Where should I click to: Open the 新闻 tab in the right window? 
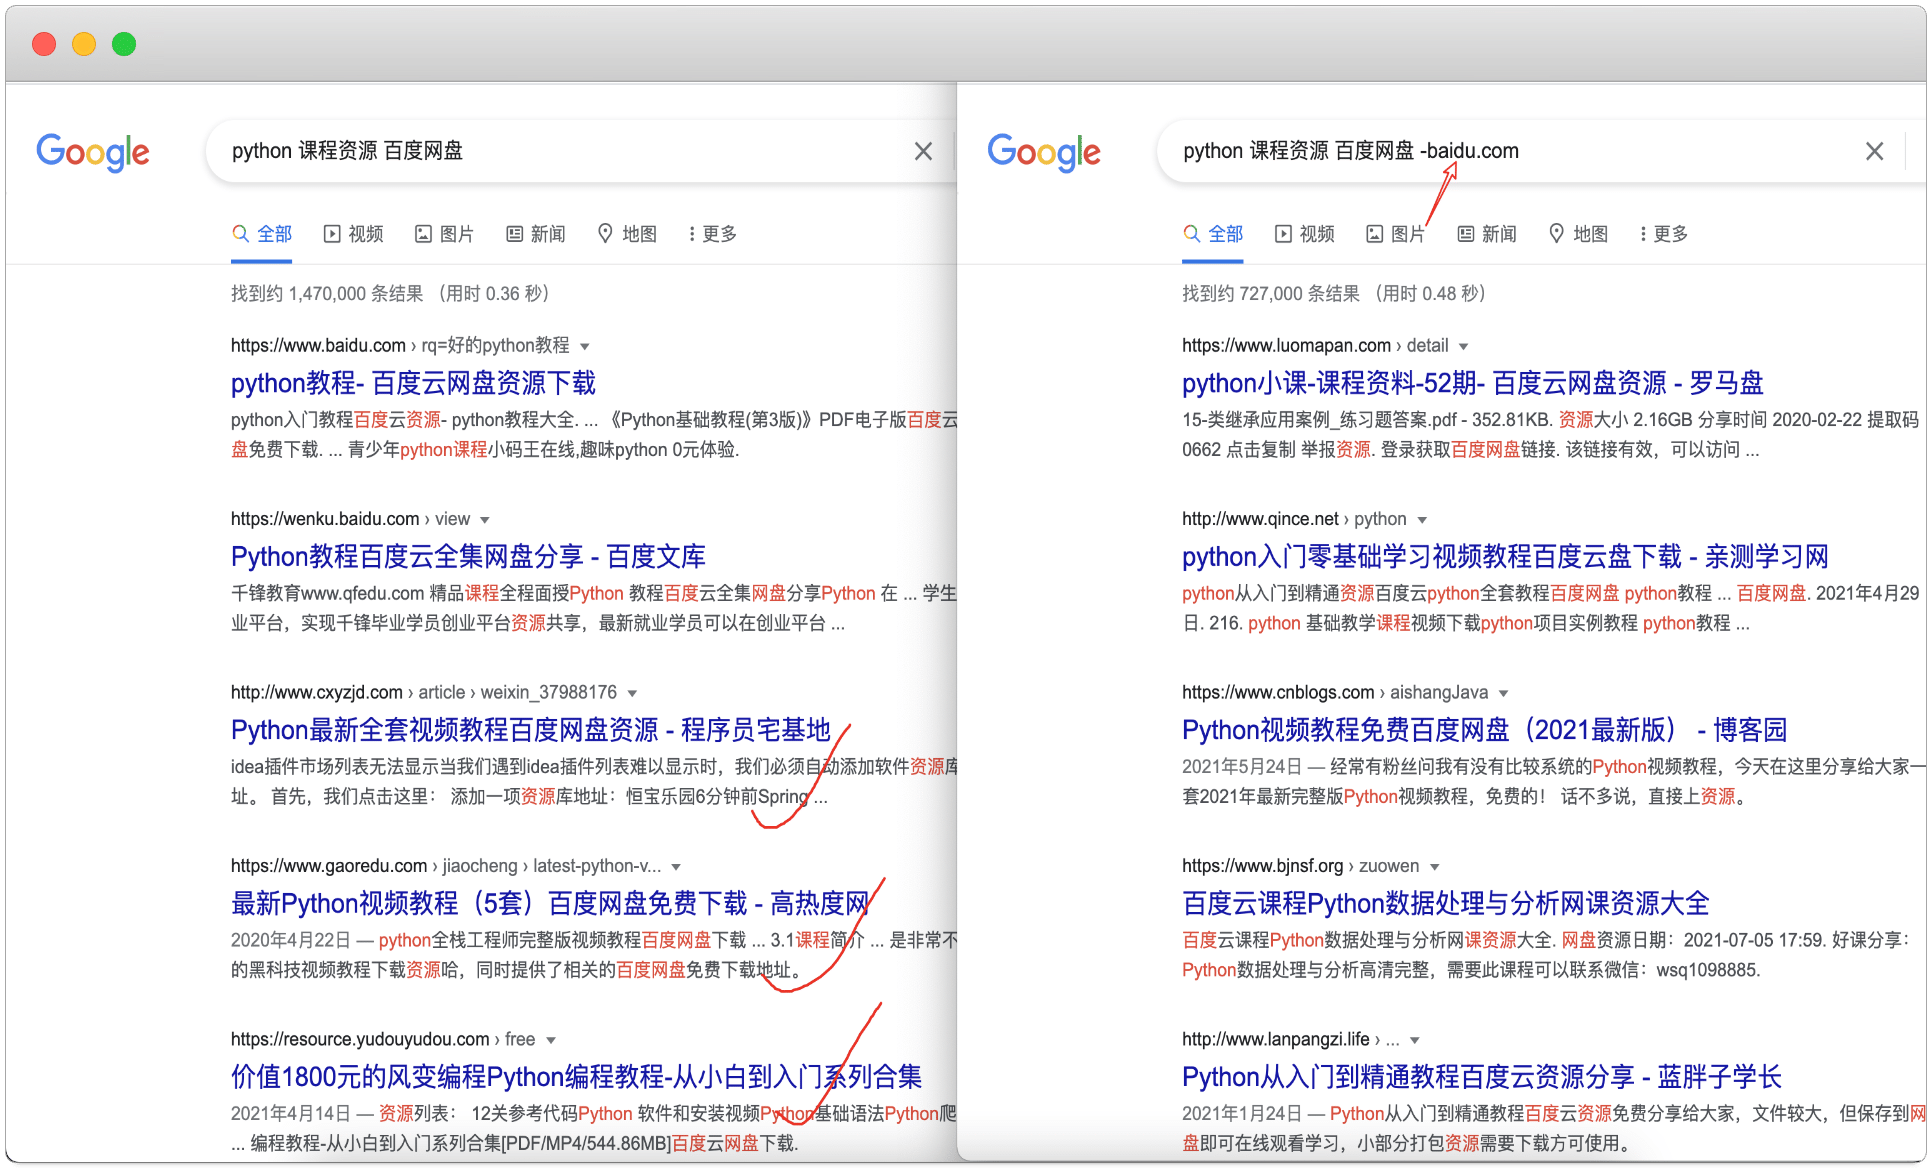pos(1487,234)
